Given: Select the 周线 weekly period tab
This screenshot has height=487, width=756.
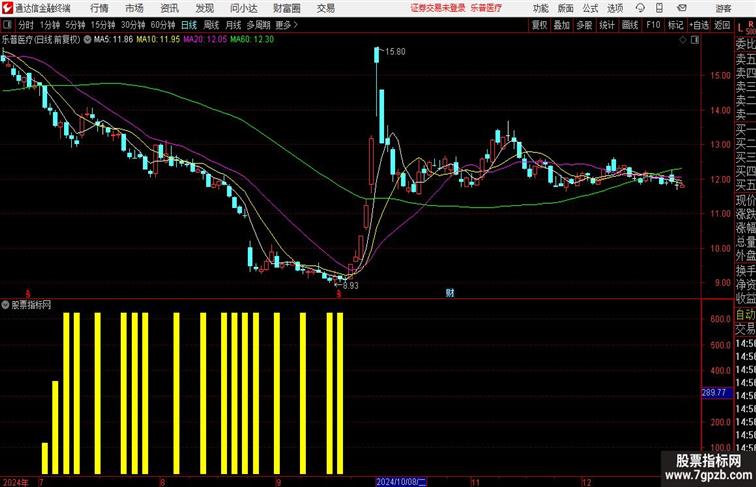Looking at the screenshot, I should point(211,25).
